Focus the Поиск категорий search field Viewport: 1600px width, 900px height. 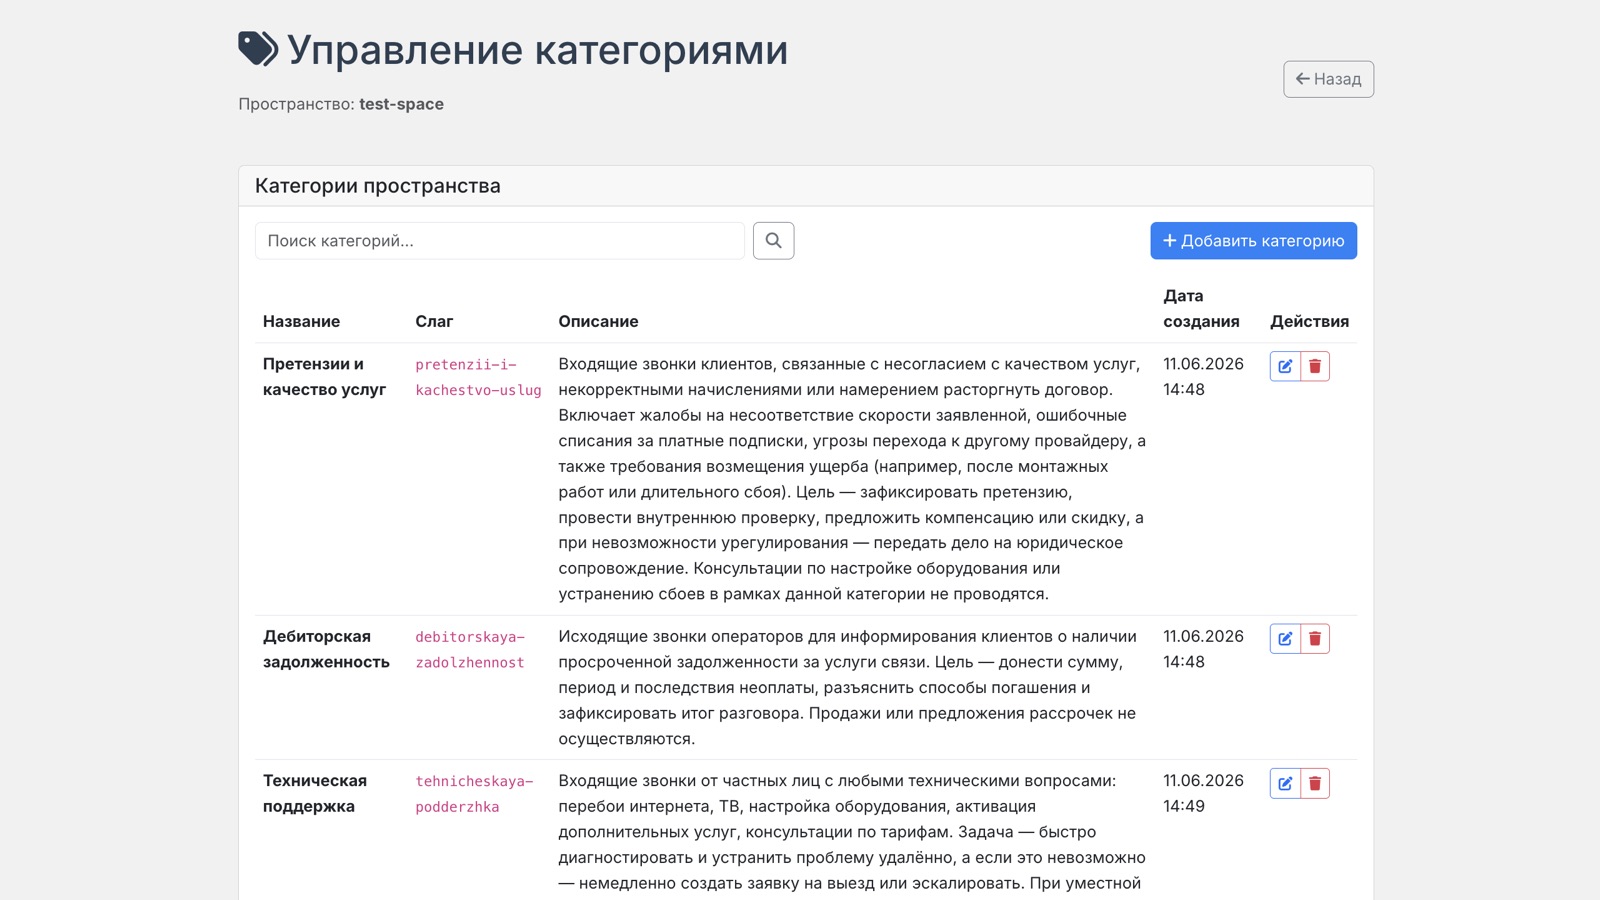[500, 241]
